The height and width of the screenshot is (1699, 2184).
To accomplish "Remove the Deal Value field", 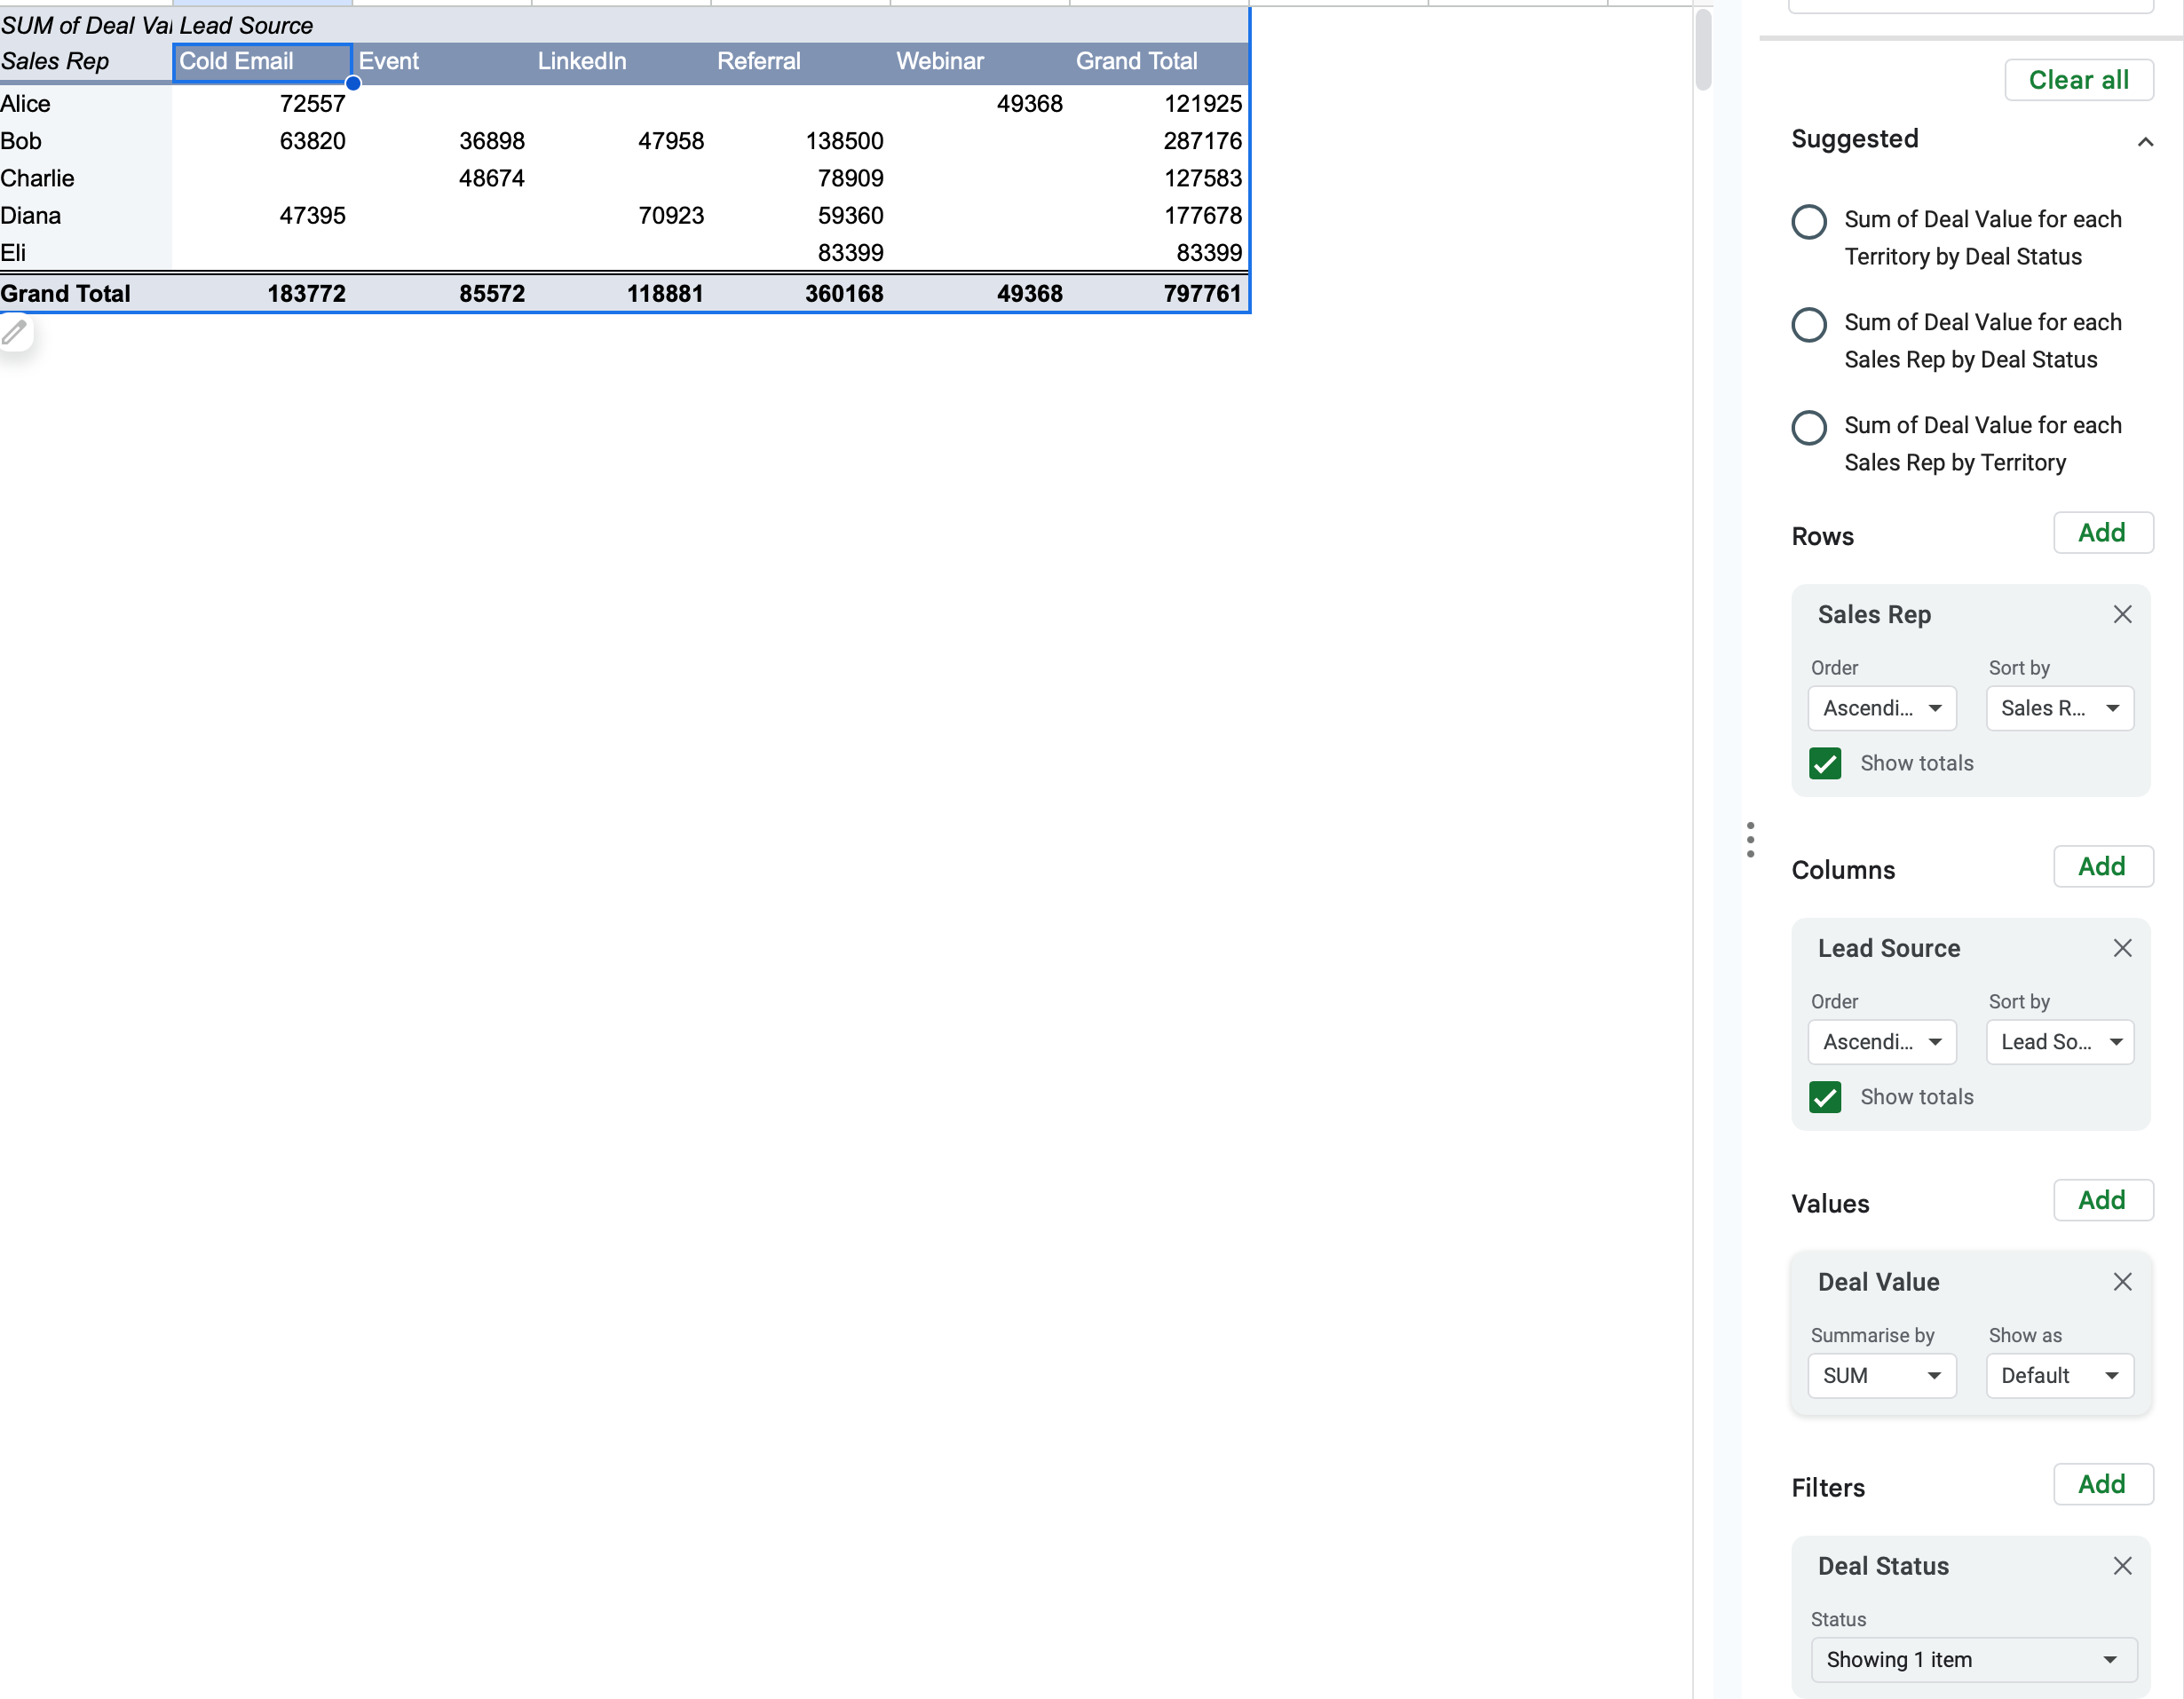I will pos(2122,1282).
